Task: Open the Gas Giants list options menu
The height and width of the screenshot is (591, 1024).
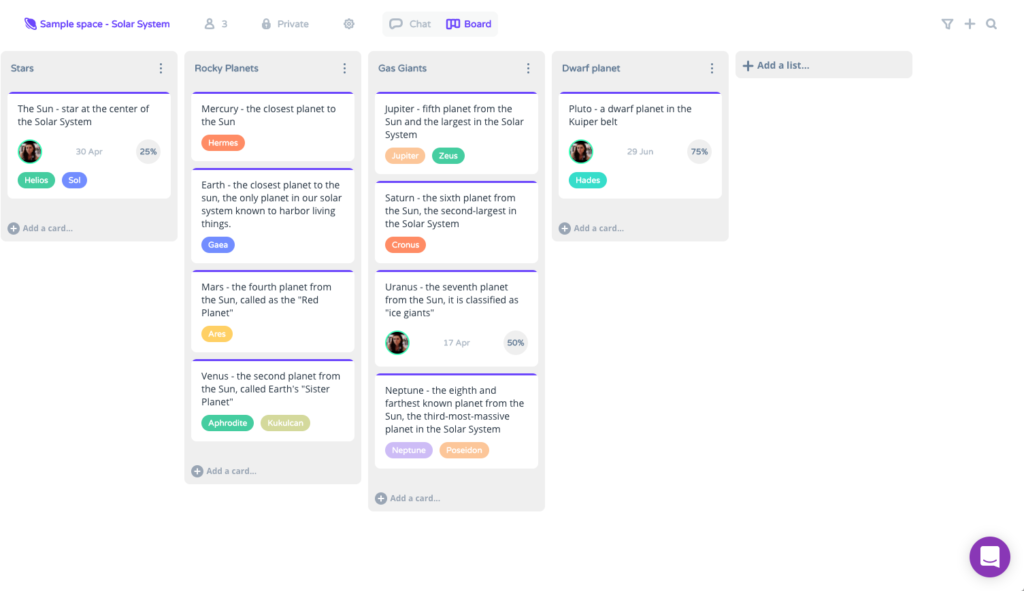Action: tap(528, 68)
